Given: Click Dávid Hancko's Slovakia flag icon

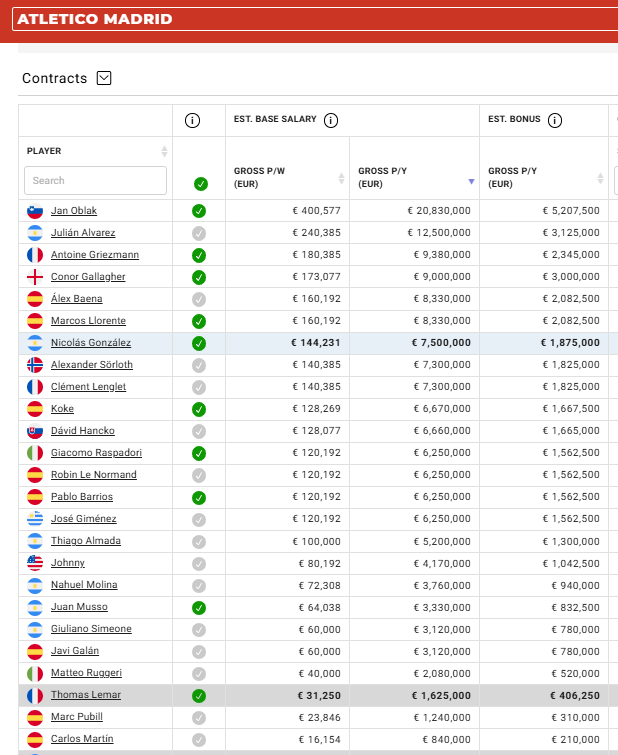Looking at the screenshot, I should pyautogui.click(x=35, y=431).
